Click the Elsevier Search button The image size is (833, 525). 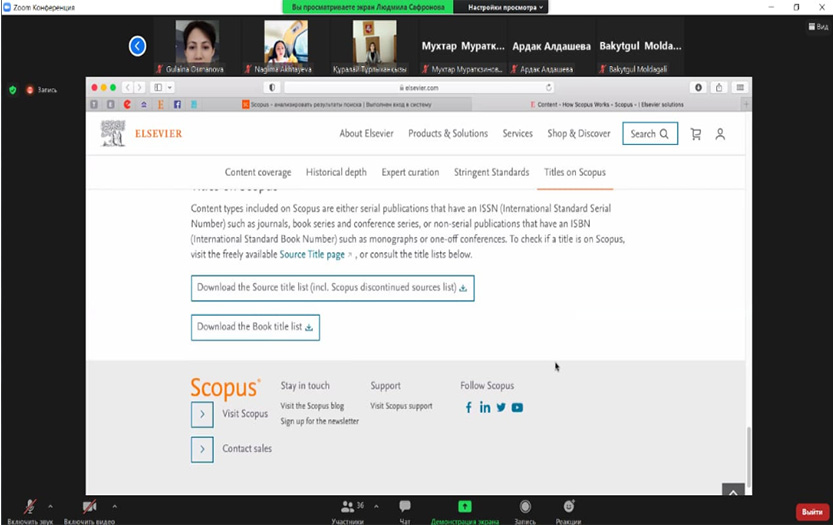tap(650, 133)
